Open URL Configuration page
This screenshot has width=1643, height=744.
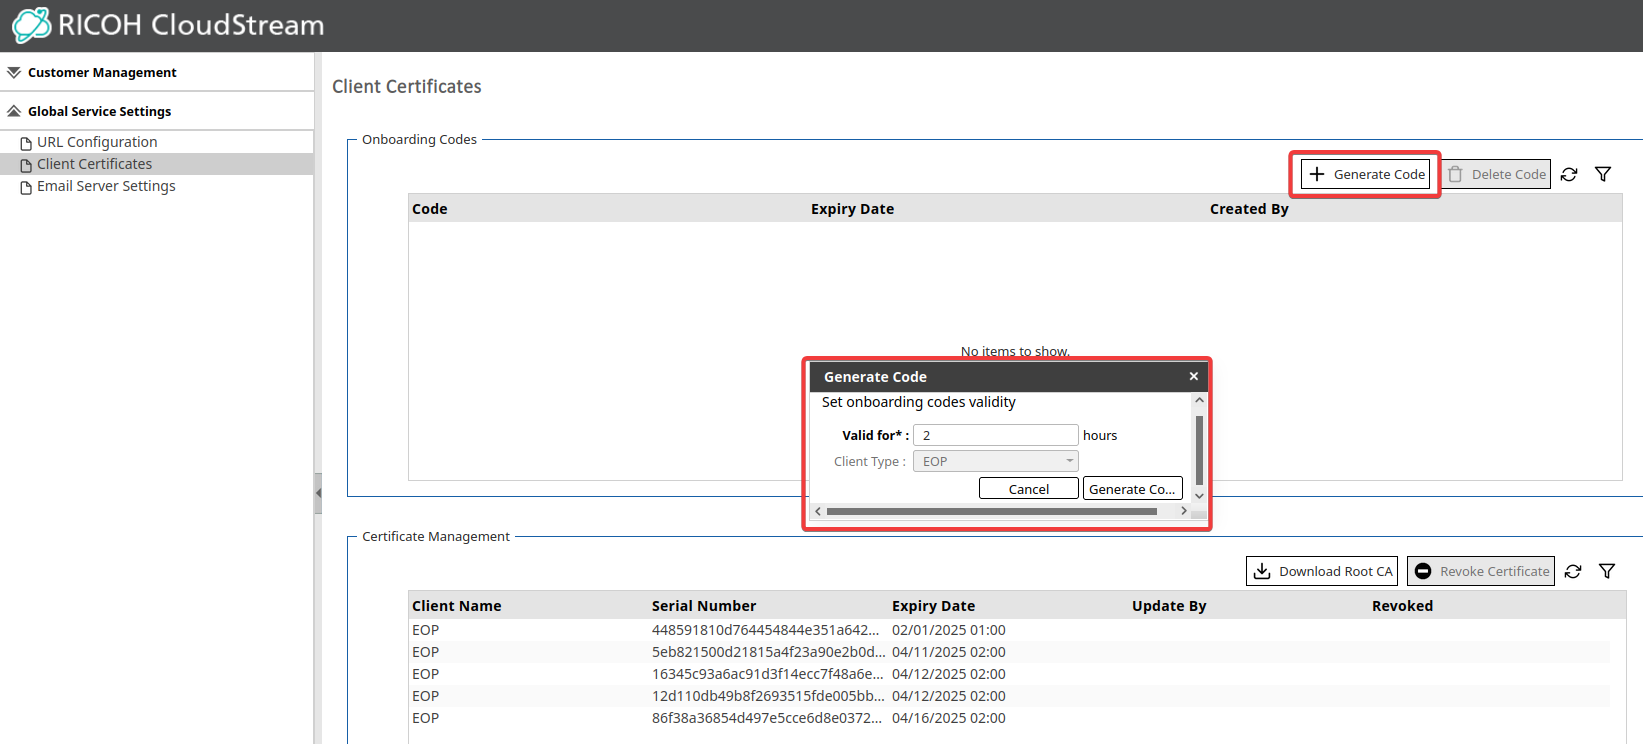pos(97,142)
